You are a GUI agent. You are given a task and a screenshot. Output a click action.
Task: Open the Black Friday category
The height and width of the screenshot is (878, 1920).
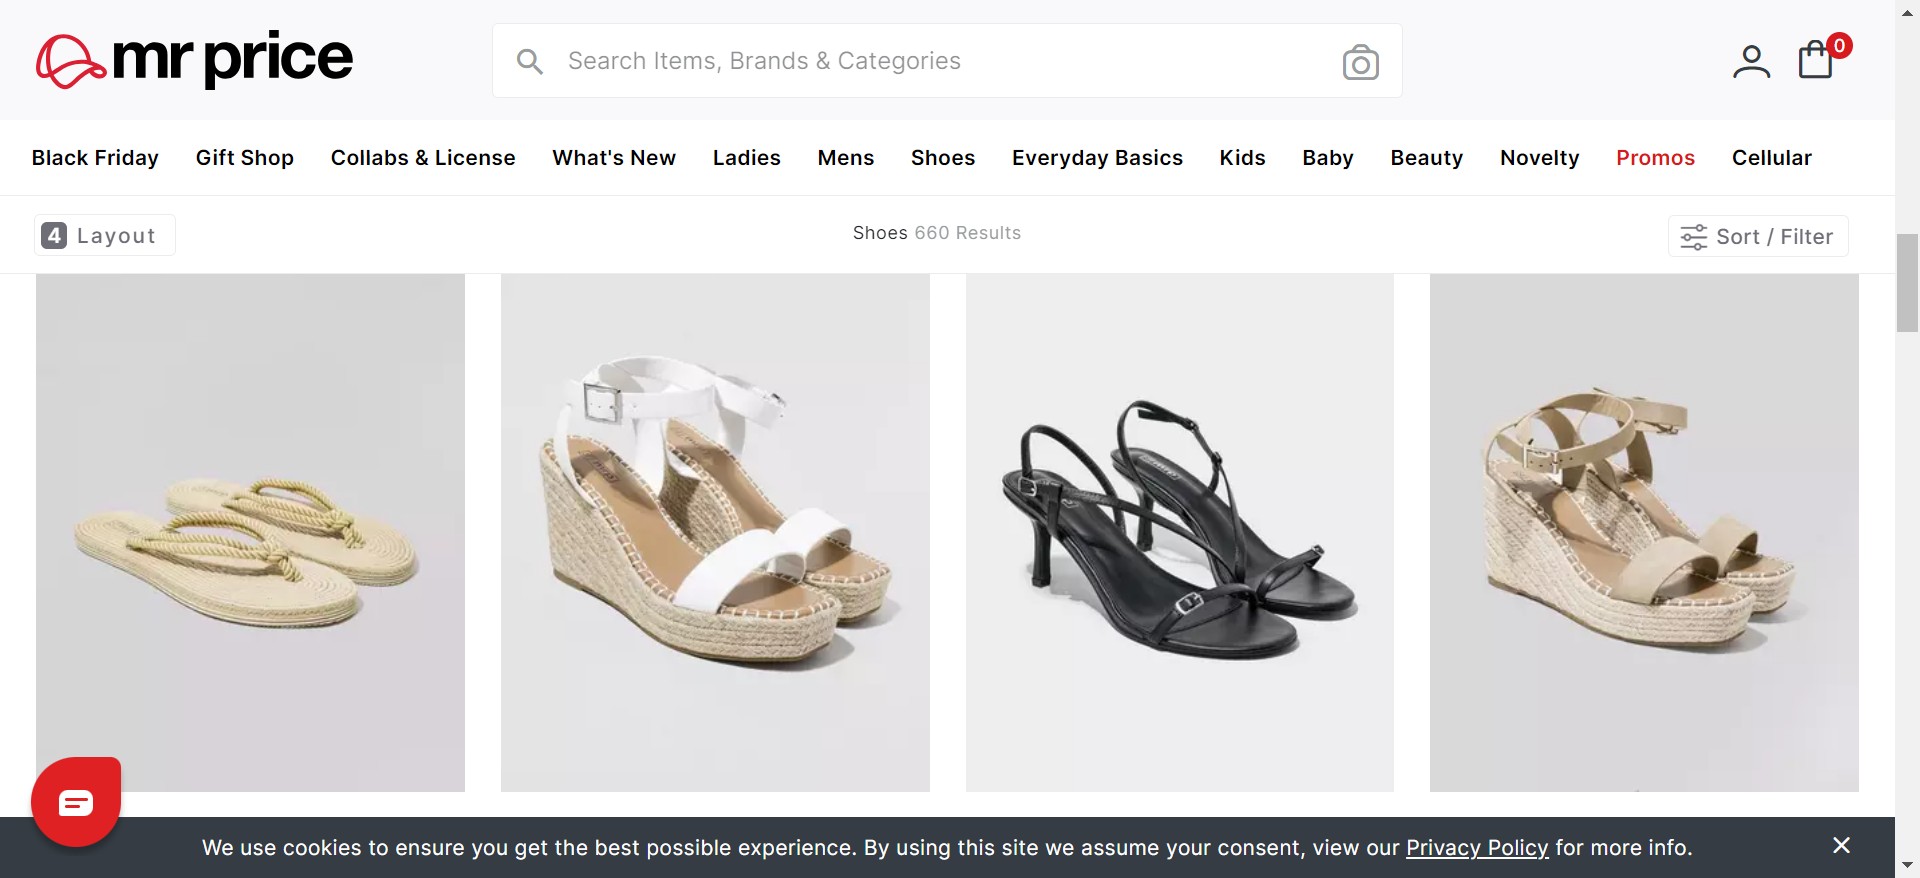pos(95,158)
